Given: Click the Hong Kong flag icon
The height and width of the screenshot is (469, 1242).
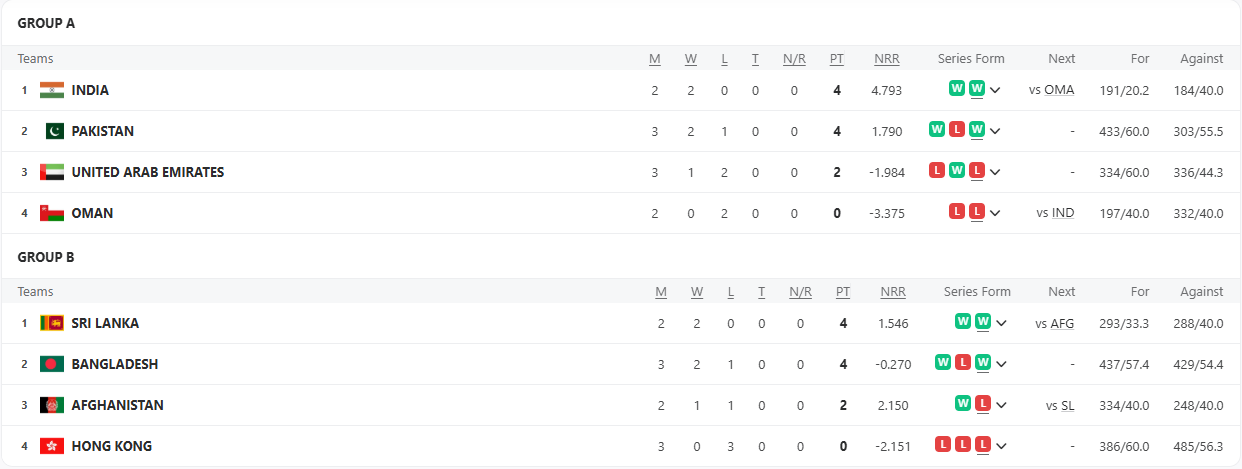Looking at the screenshot, I should tap(52, 446).
